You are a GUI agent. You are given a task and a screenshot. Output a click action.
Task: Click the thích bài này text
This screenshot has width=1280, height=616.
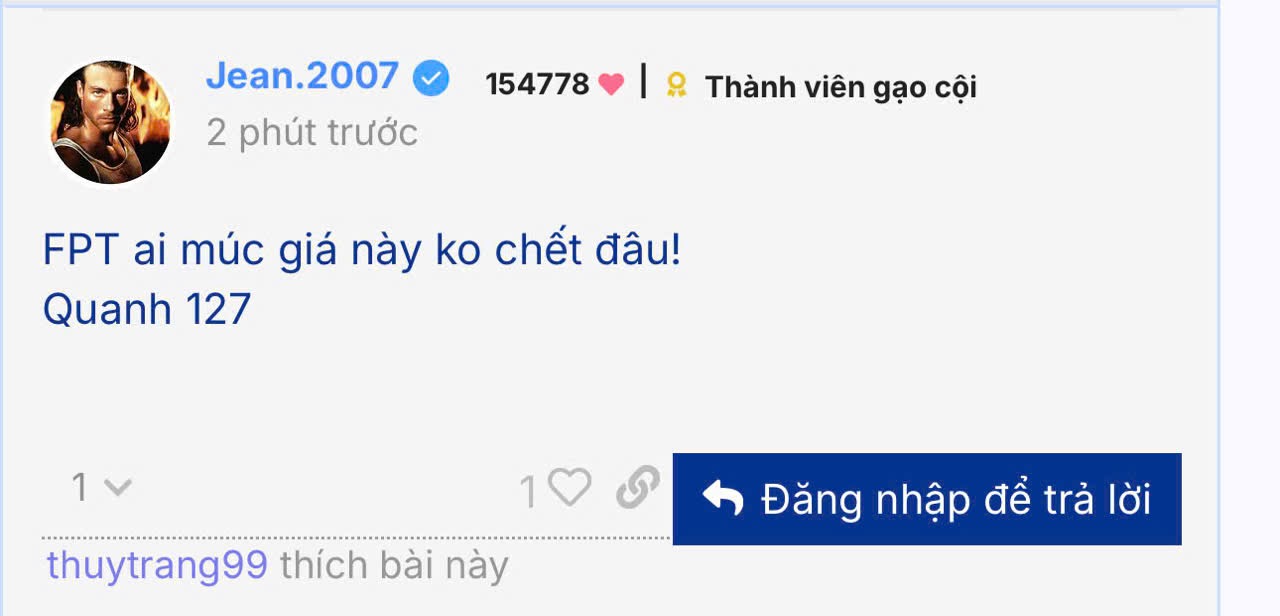coord(394,566)
